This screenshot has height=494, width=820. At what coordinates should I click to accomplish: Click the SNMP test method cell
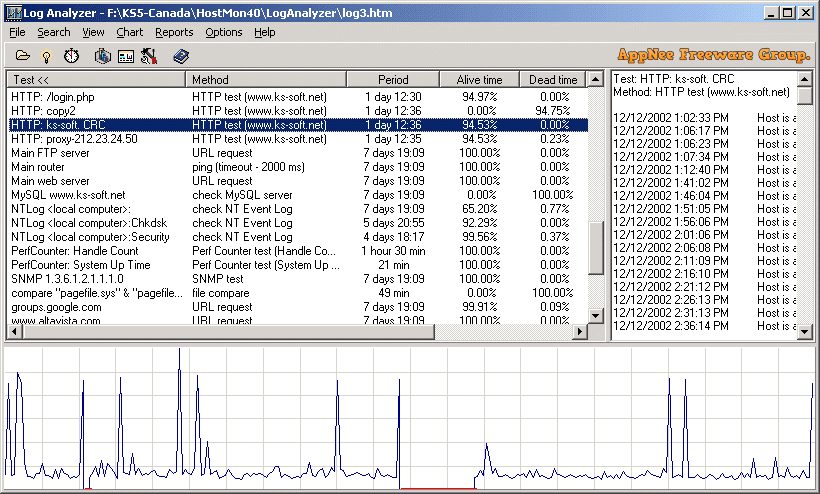click(x=218, y=279)
